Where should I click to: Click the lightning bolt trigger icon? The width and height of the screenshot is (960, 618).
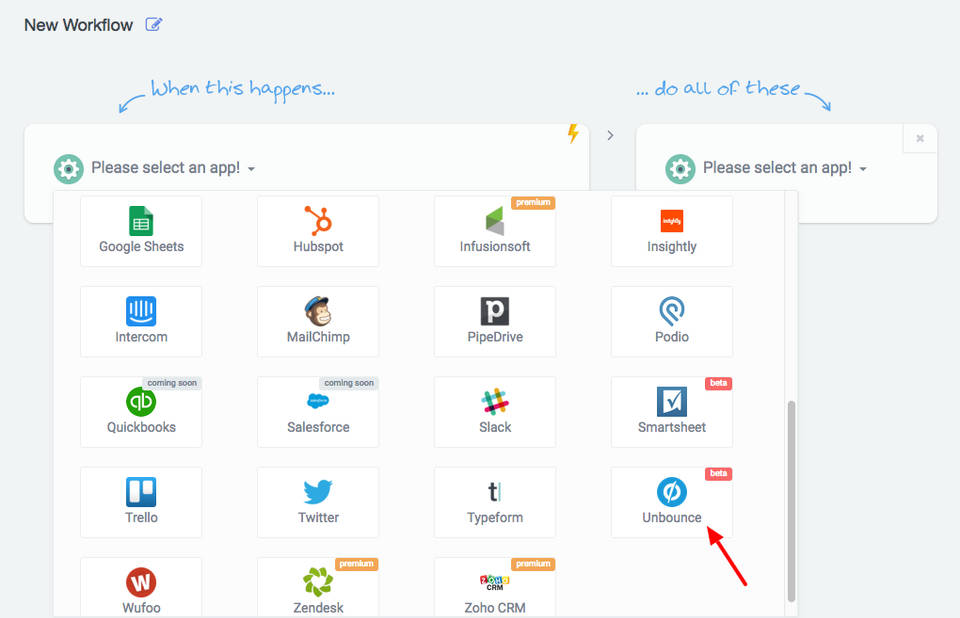click(573, 134)
